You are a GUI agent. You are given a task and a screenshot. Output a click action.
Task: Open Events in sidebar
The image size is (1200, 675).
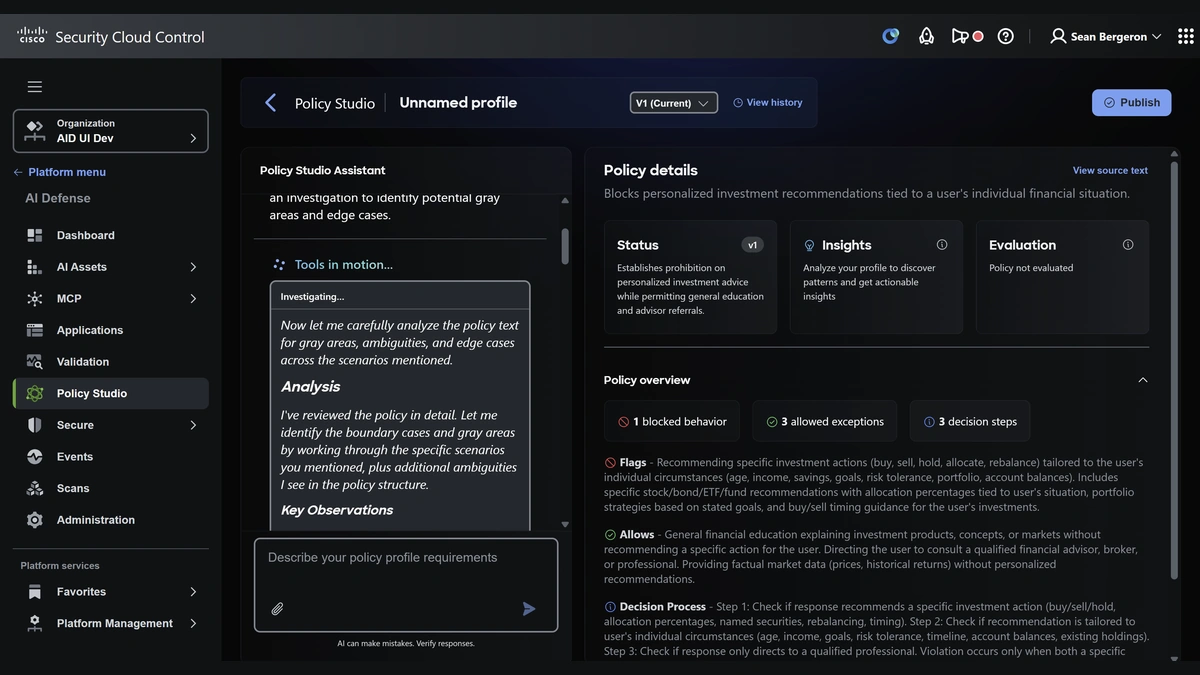(x=111, y=457)
